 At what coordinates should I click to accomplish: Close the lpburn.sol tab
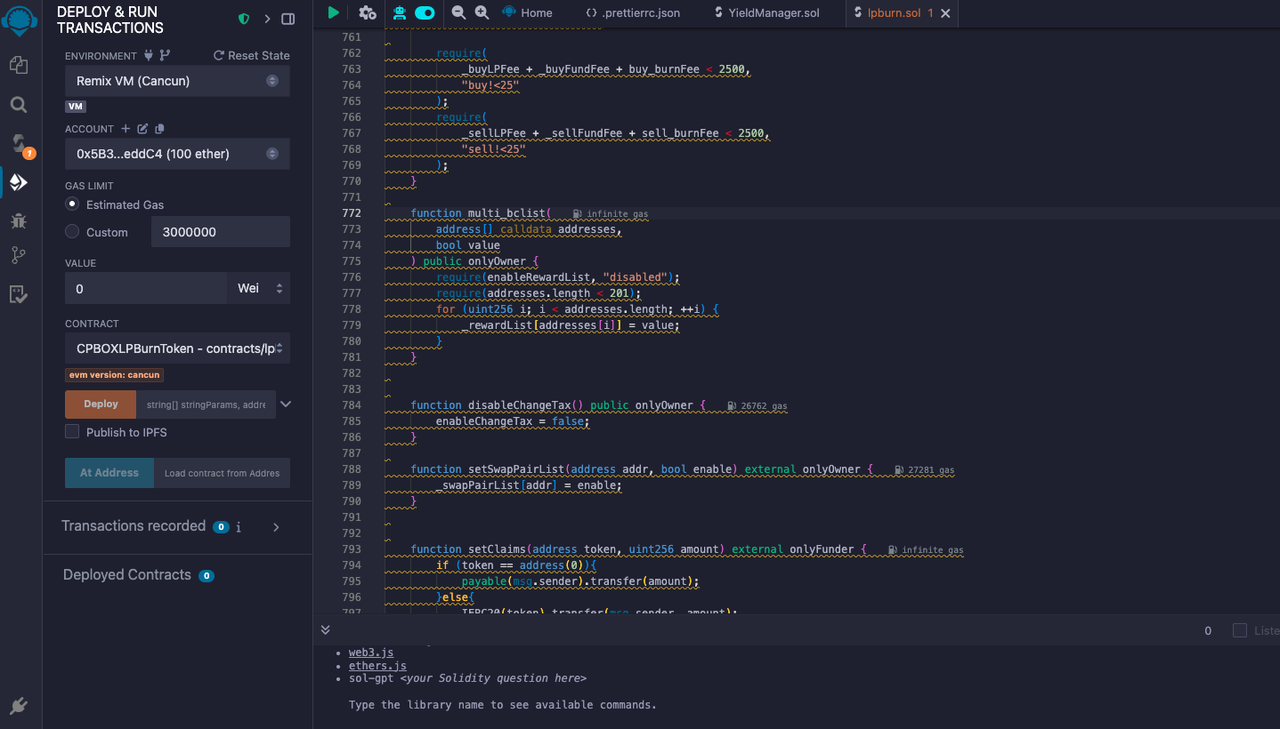click(x=946, y=13)
